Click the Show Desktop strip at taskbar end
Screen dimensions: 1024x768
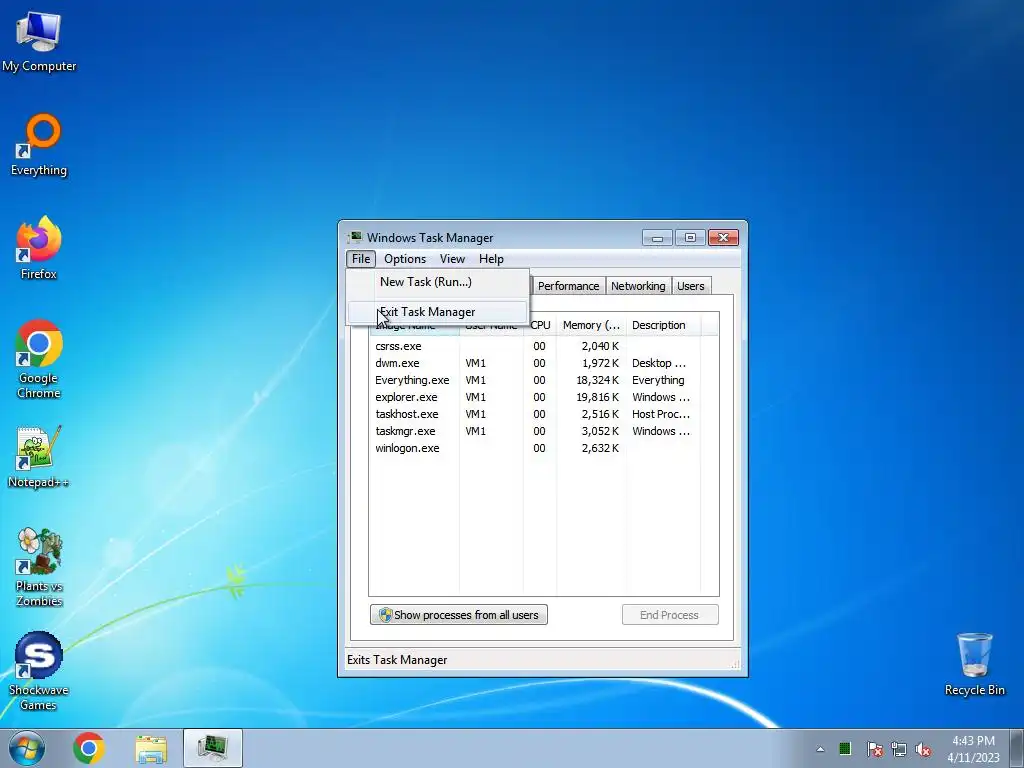[1017, 748]
